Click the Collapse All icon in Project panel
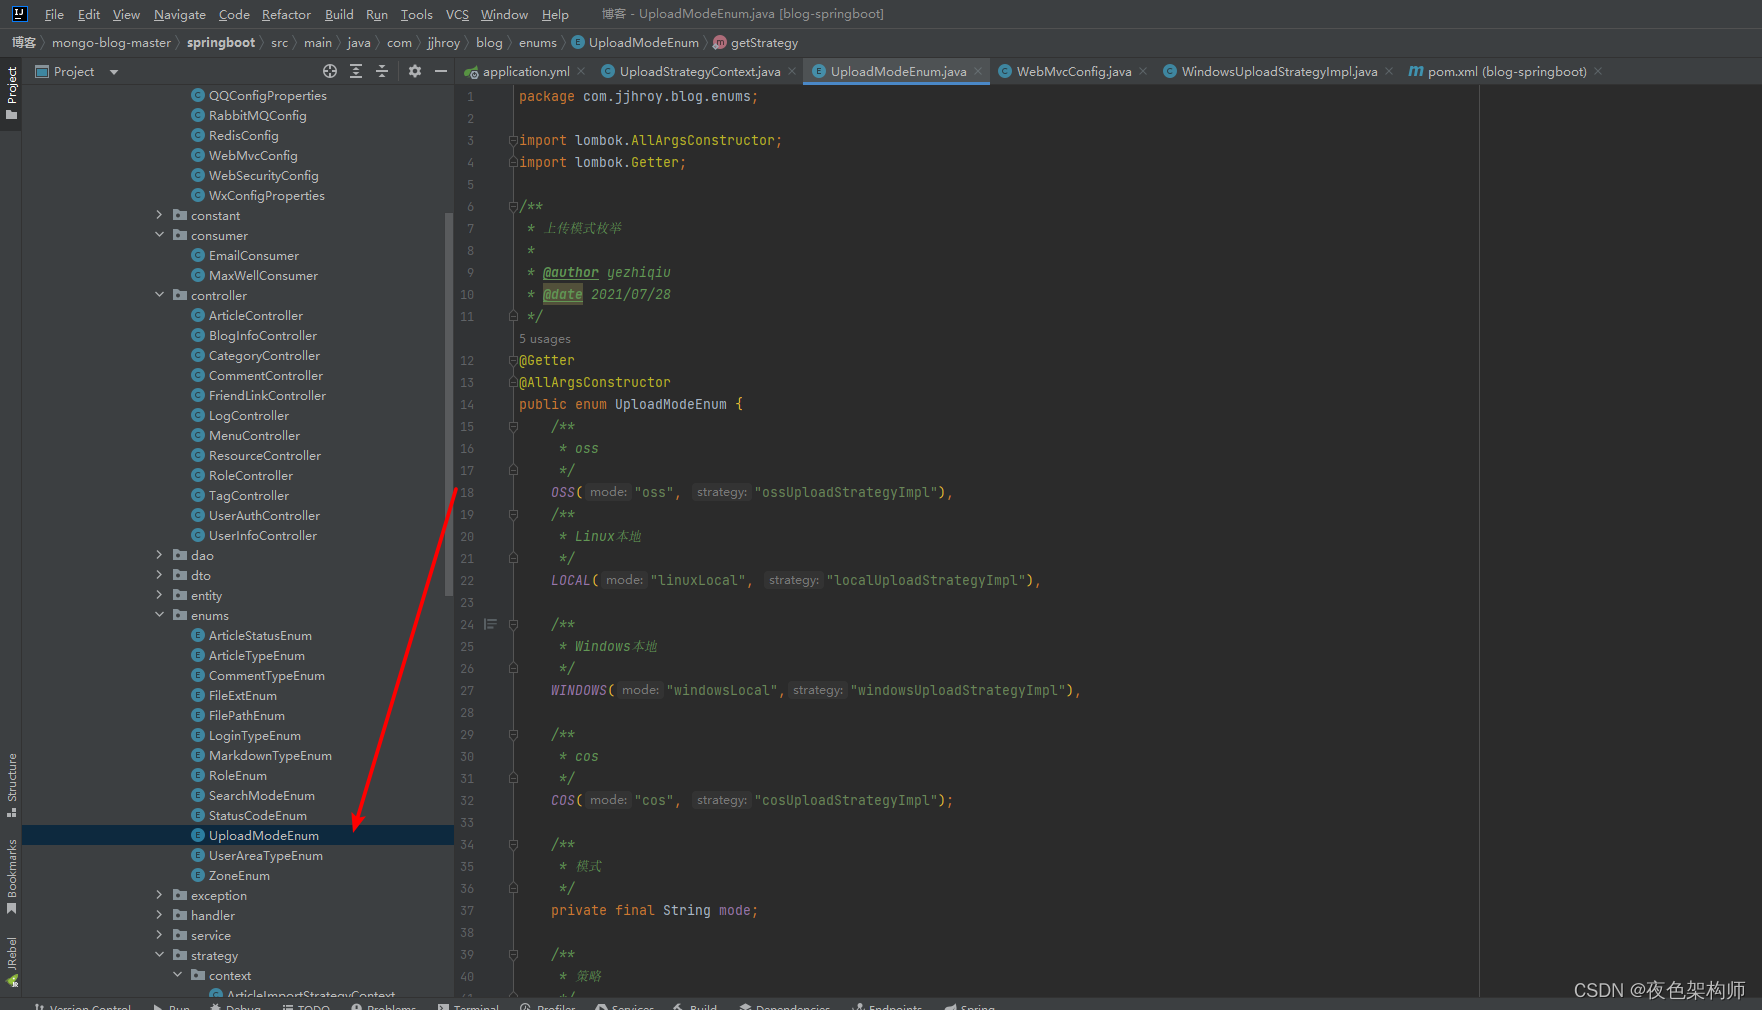Image resolution: width=1762 pixels, height=1010 pixels. coord(382,71)
